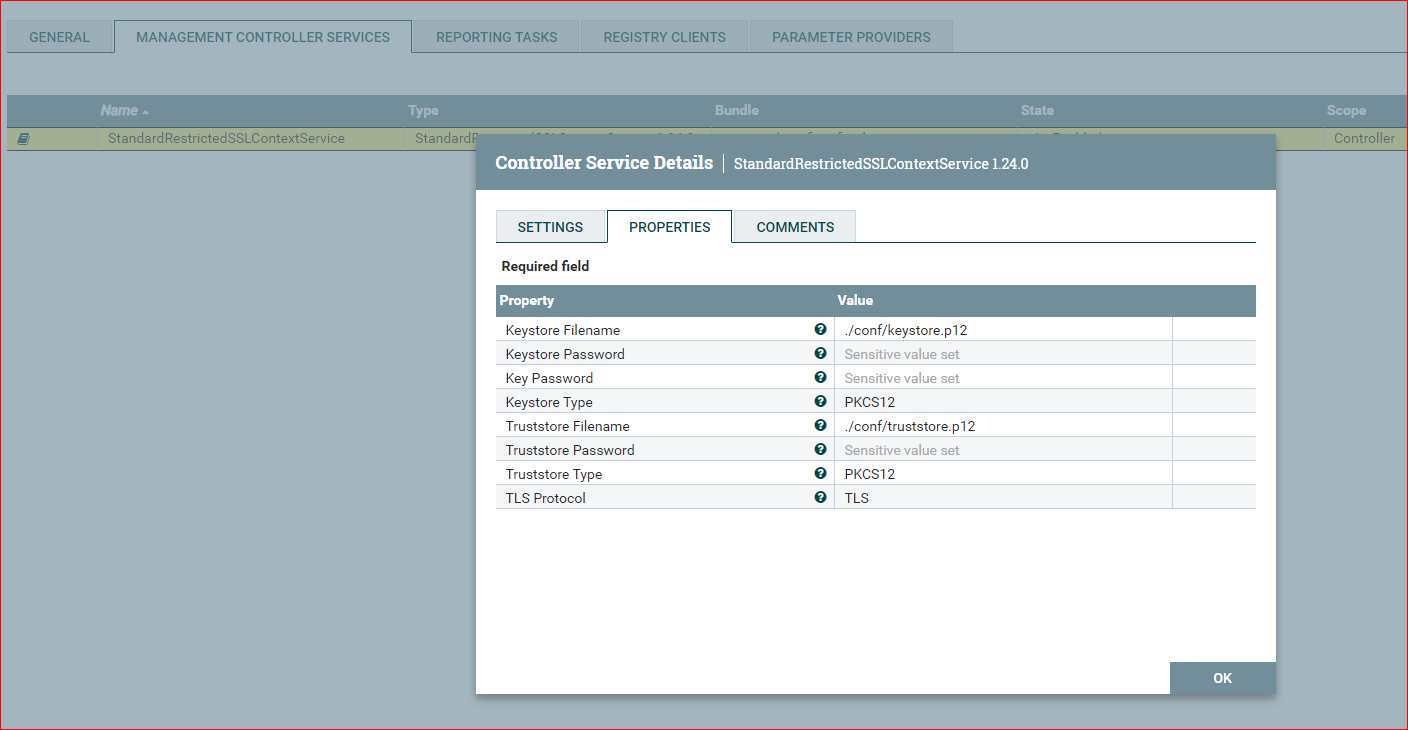The width and height of the screenshot is (1408, 730).
Task: Open help for Keystore Password property
Action: click(820, 352)
